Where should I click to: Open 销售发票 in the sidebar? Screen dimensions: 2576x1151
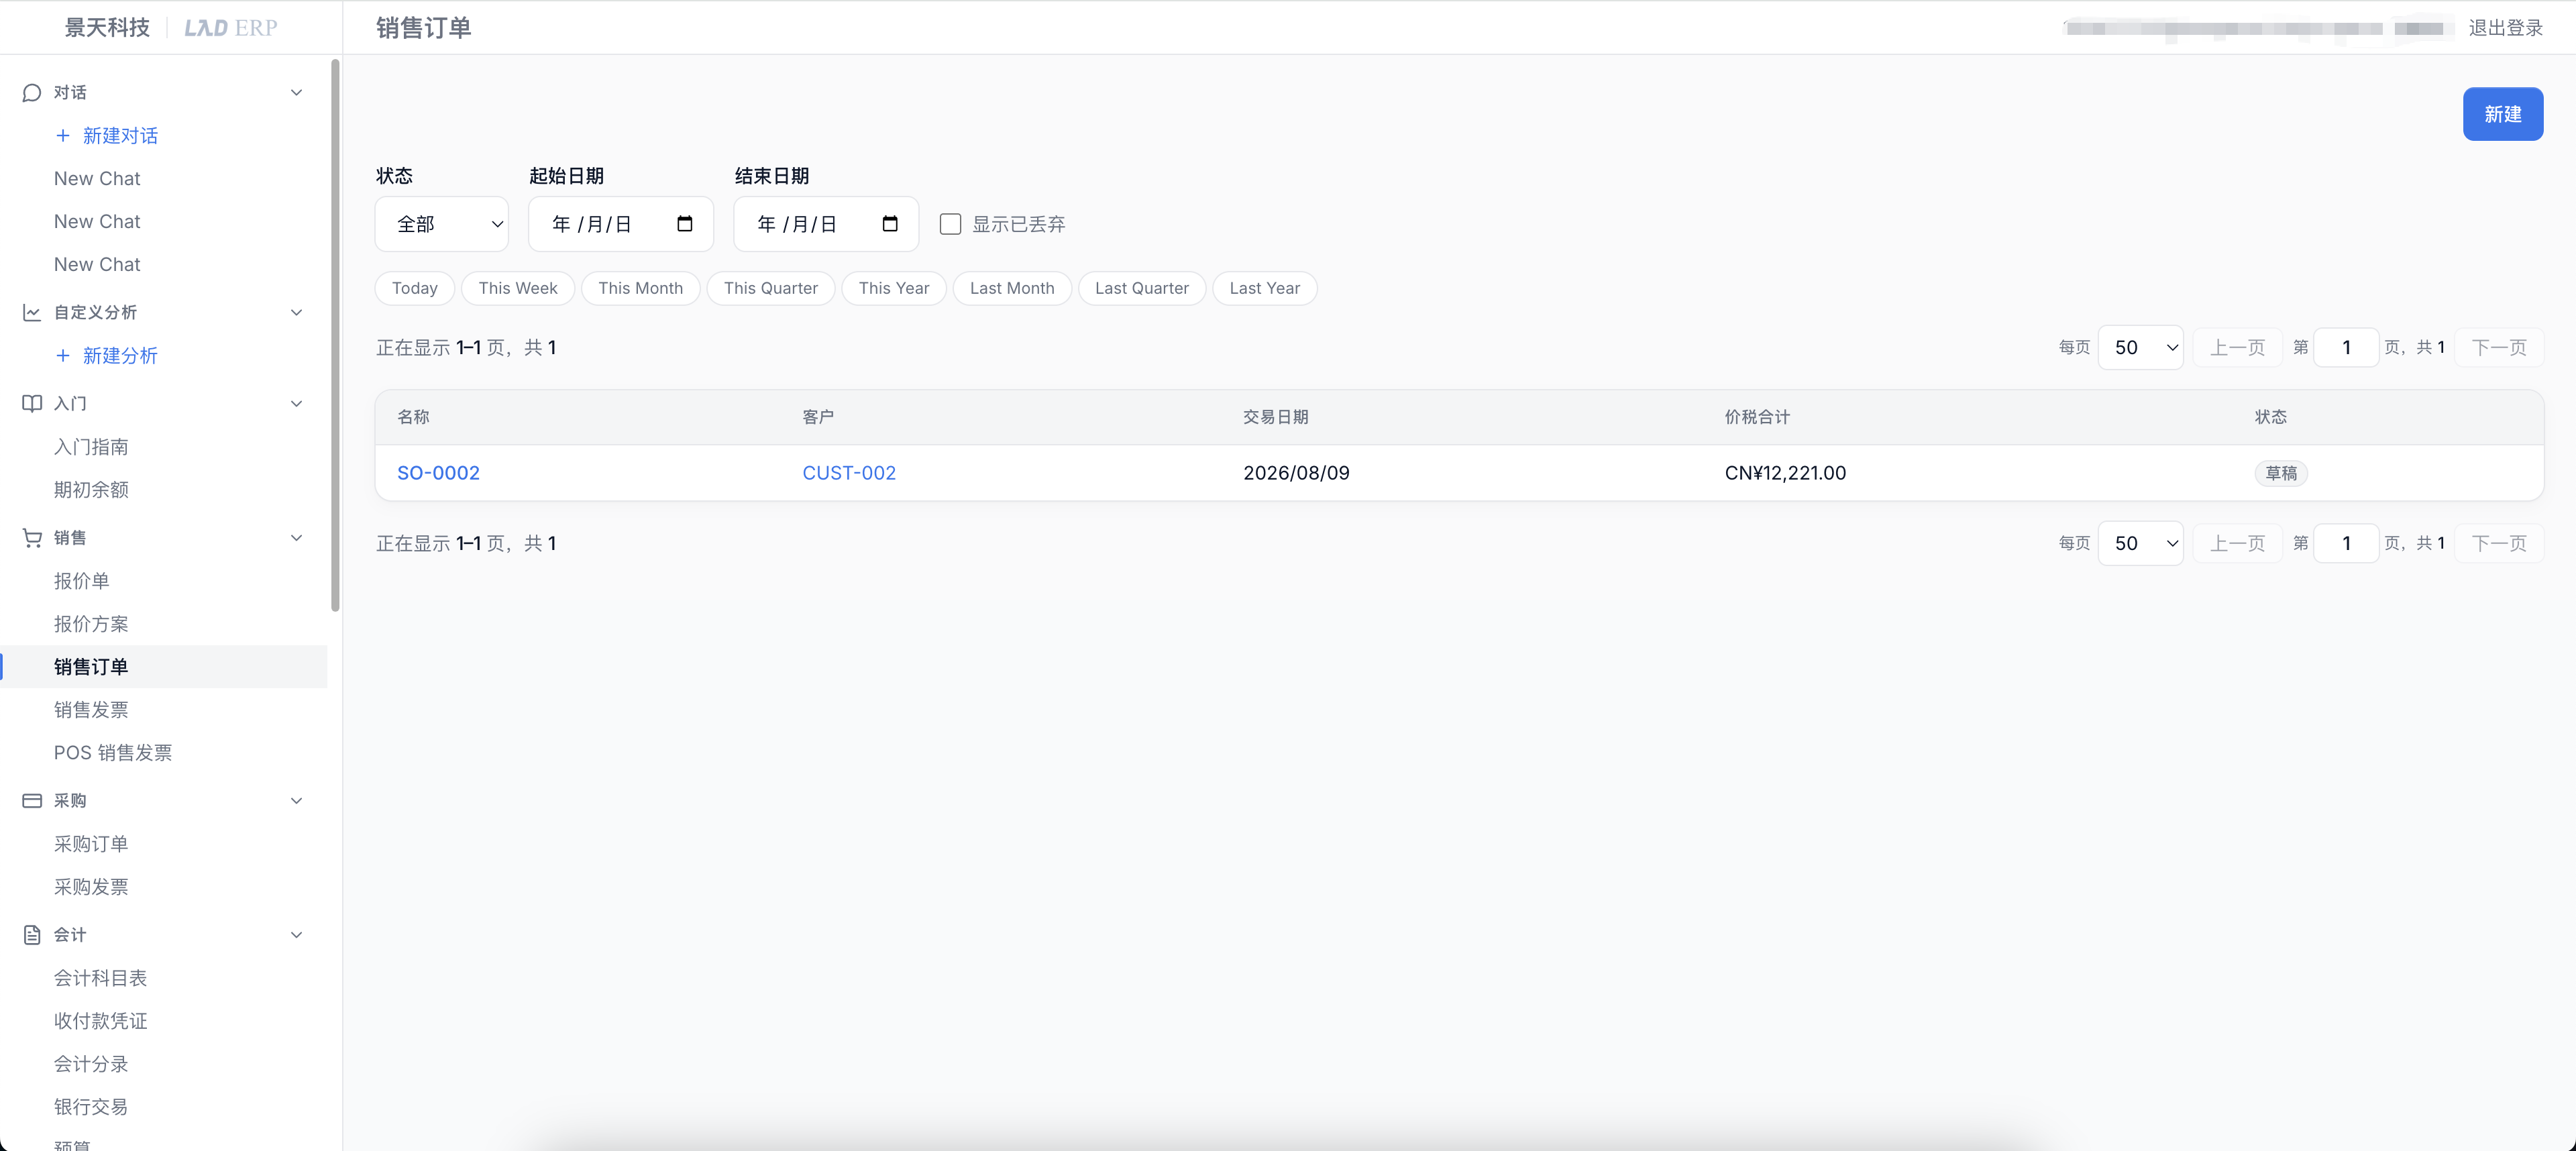[x=91, y=709]
